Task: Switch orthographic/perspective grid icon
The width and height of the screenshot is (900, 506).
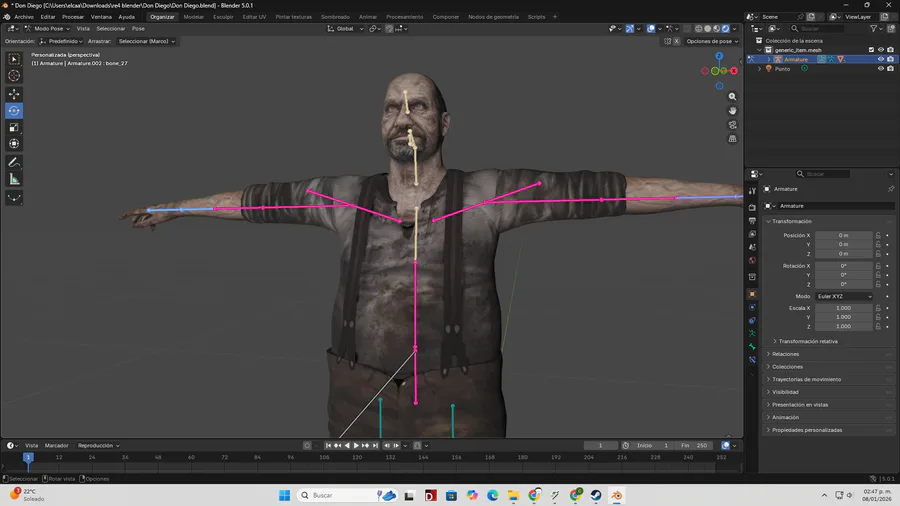Action: click(x=732, y=139)
